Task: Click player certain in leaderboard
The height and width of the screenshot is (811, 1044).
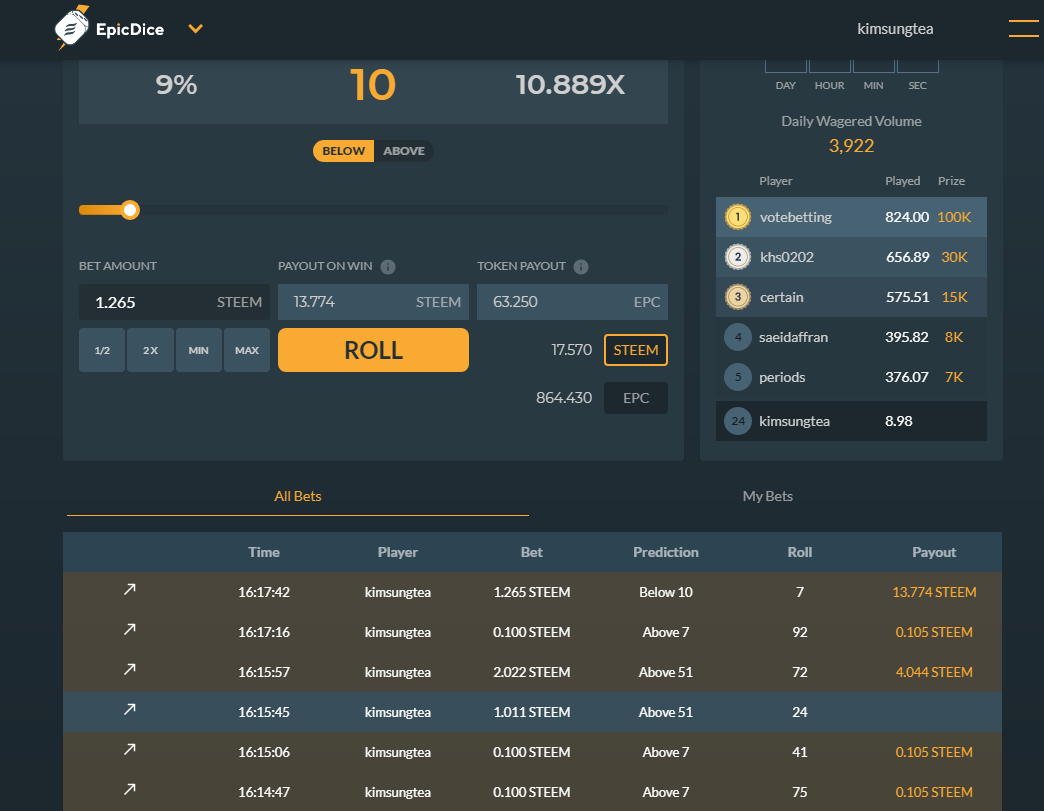Action: click(782, 297)
